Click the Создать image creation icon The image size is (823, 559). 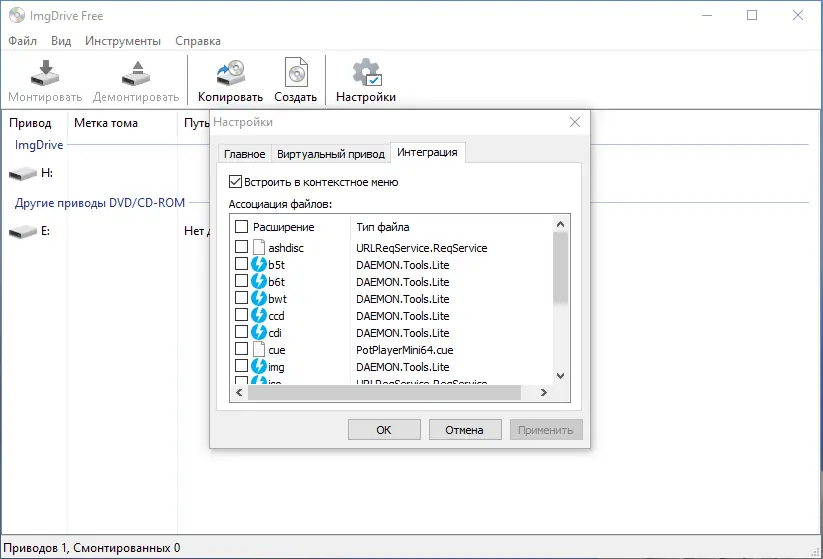(296, 72)
